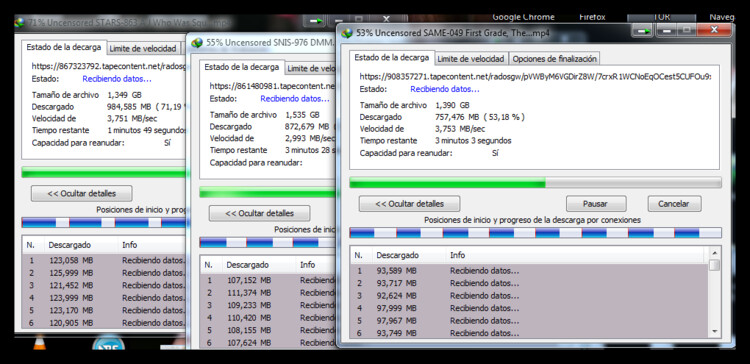Select connection row with 123,058 MB
This screenshot has width=750, height=364.
tap(104, 260)
